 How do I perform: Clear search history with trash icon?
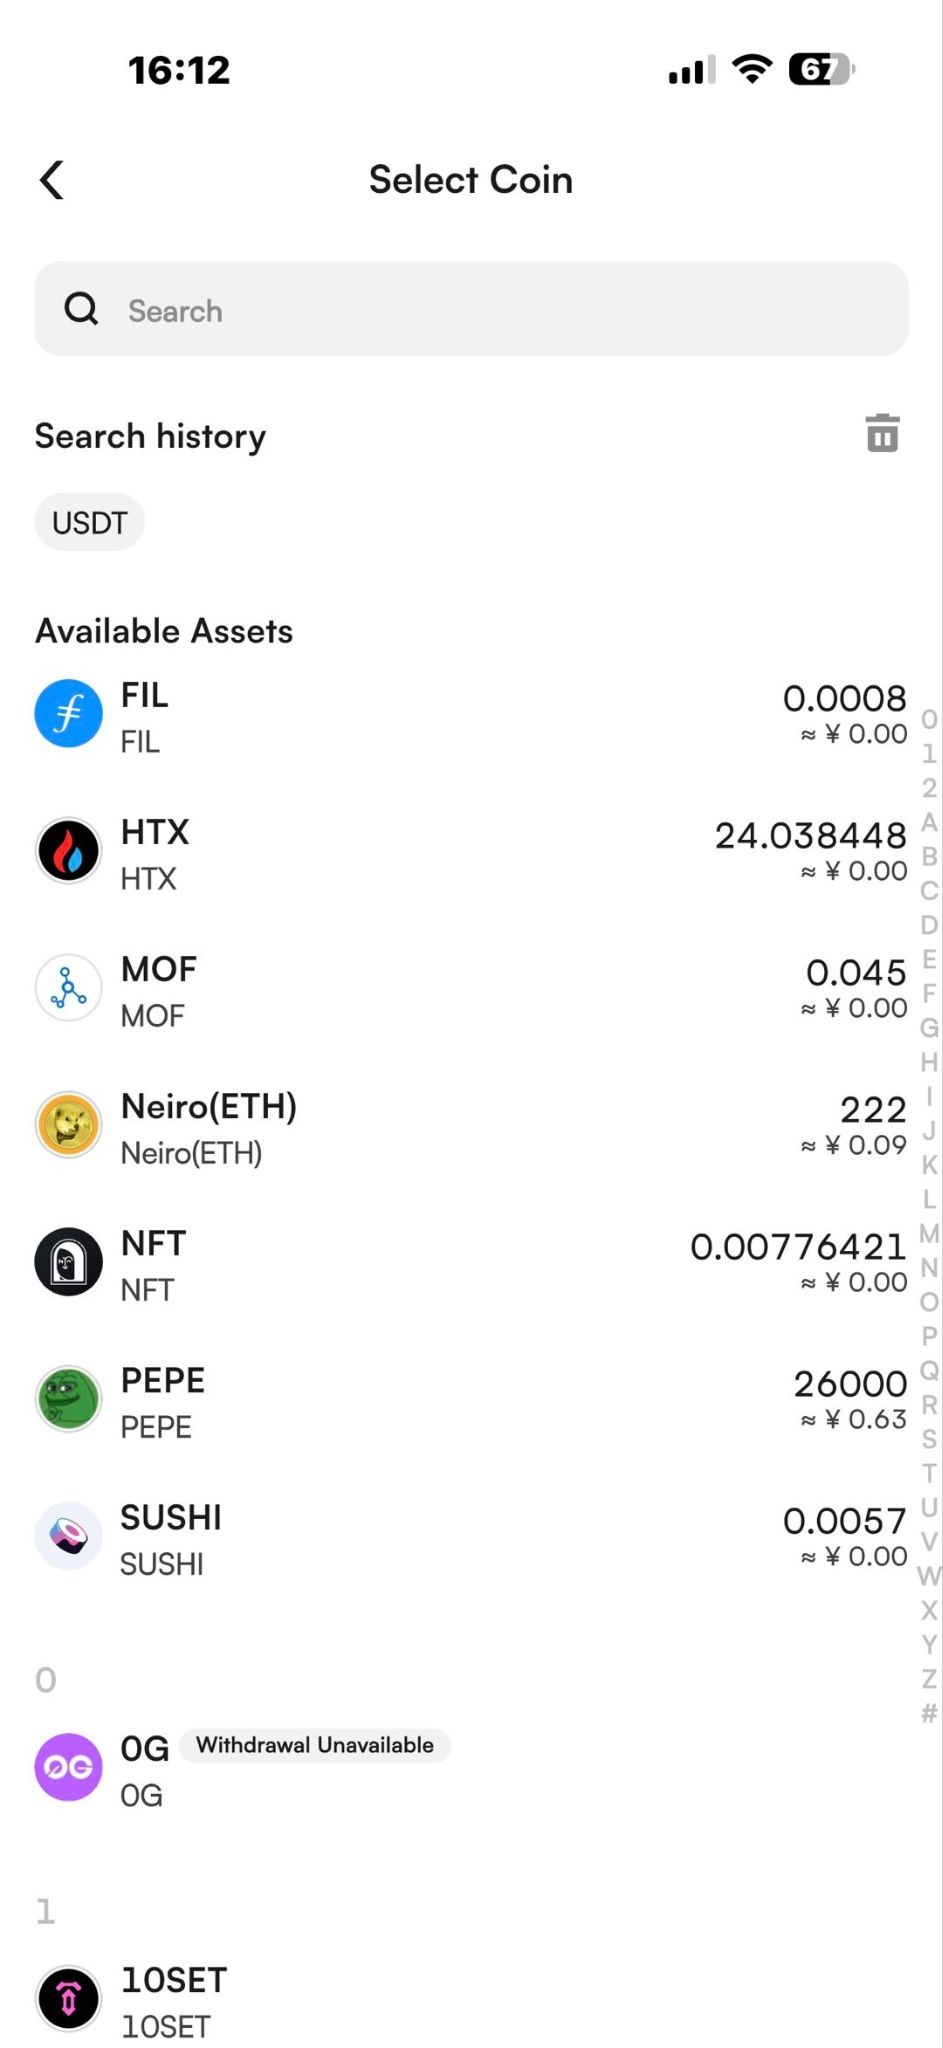click(882, 433)
